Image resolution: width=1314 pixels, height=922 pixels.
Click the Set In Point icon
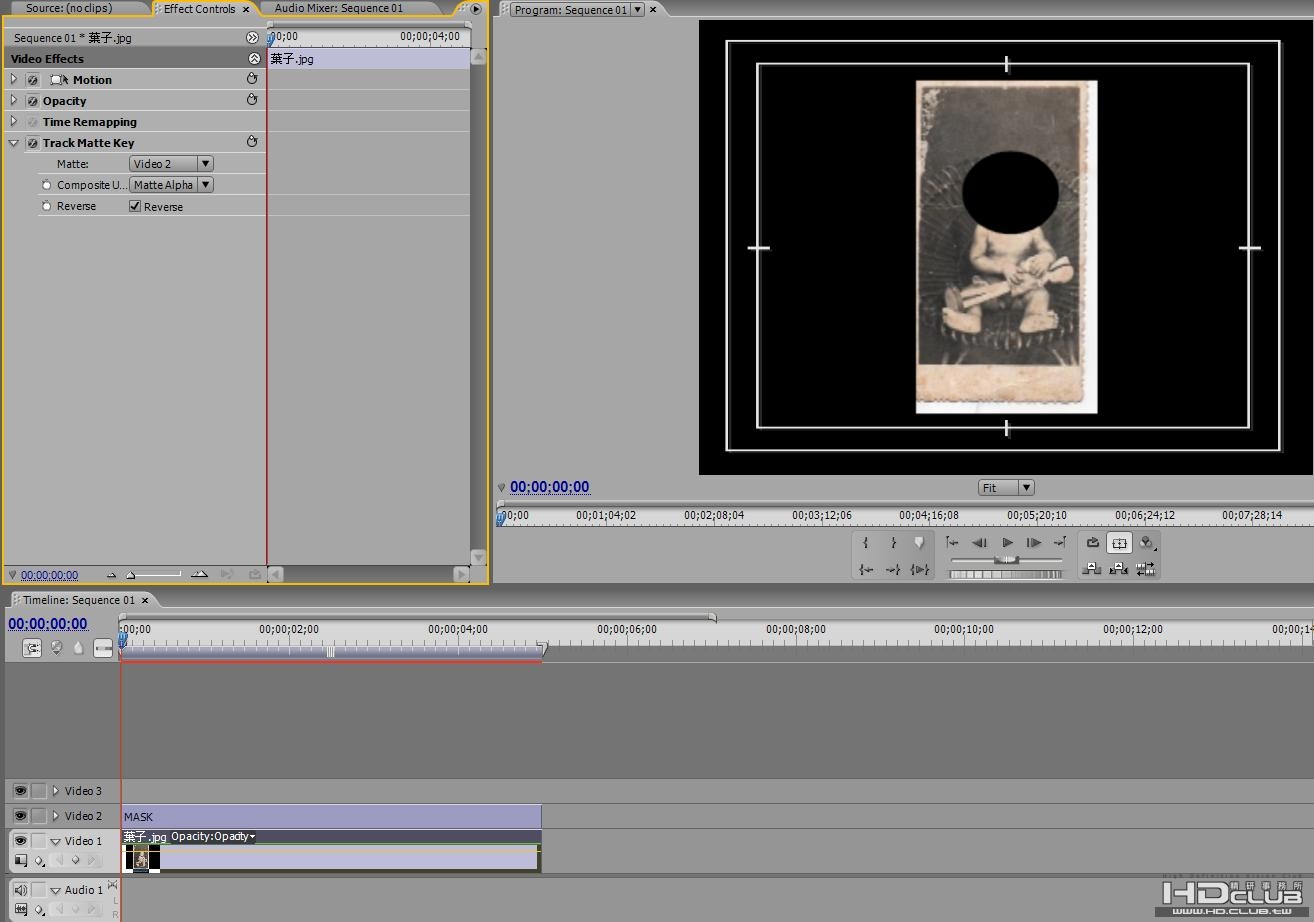click(866, 543)
